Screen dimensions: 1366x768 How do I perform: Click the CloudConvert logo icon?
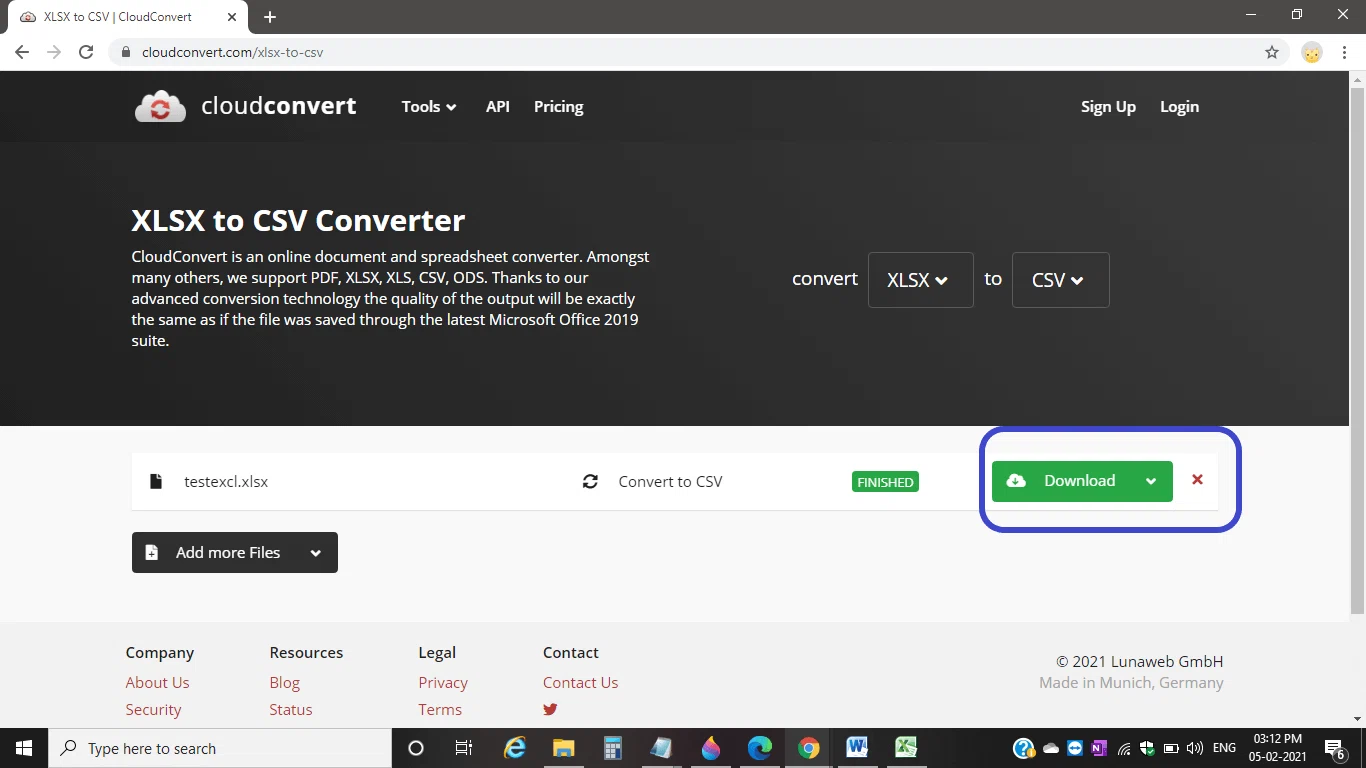160,106
